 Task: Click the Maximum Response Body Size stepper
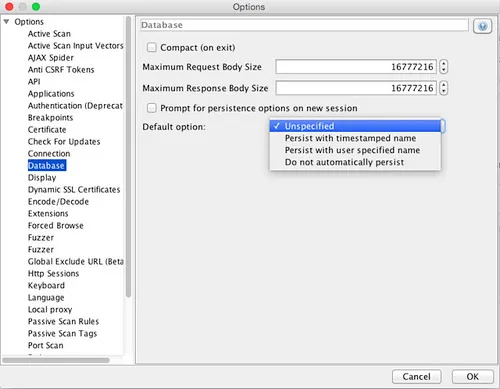[x=443, y=88]
